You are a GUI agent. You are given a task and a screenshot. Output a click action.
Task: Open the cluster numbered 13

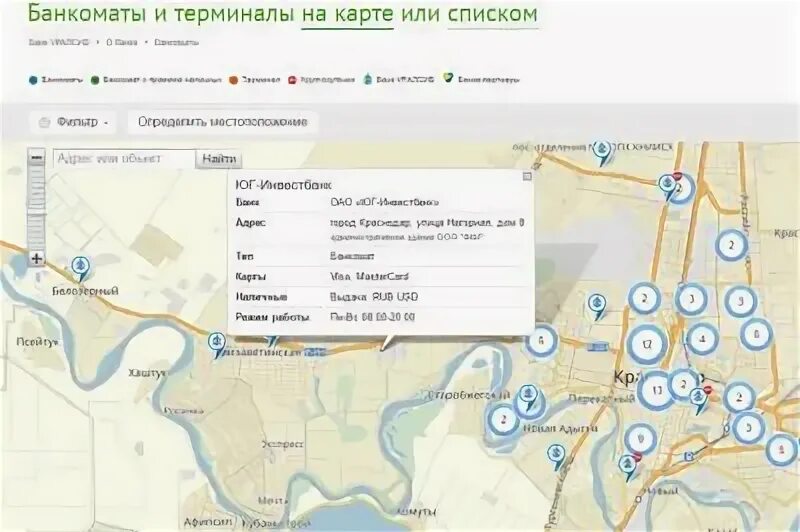pyautogui.click(x=657, y=390)
